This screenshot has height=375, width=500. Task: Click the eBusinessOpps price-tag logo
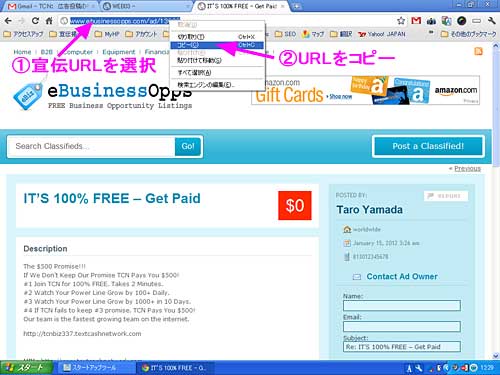[28, 97]
